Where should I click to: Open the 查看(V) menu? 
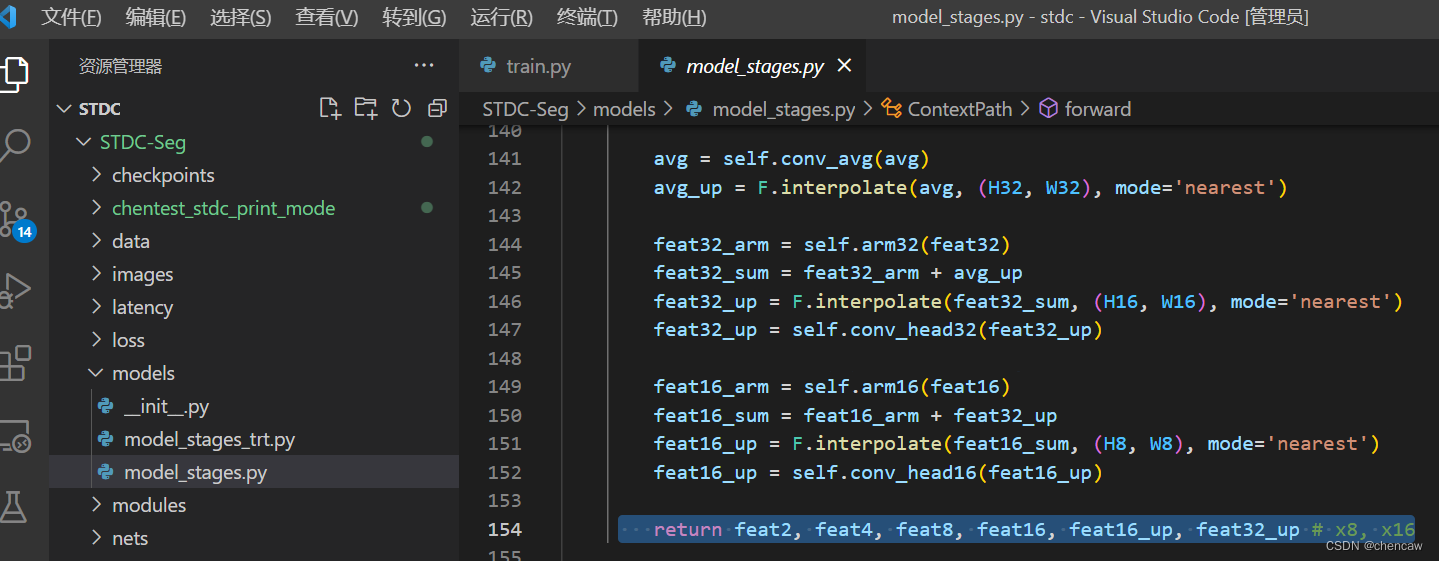[327, 17]
